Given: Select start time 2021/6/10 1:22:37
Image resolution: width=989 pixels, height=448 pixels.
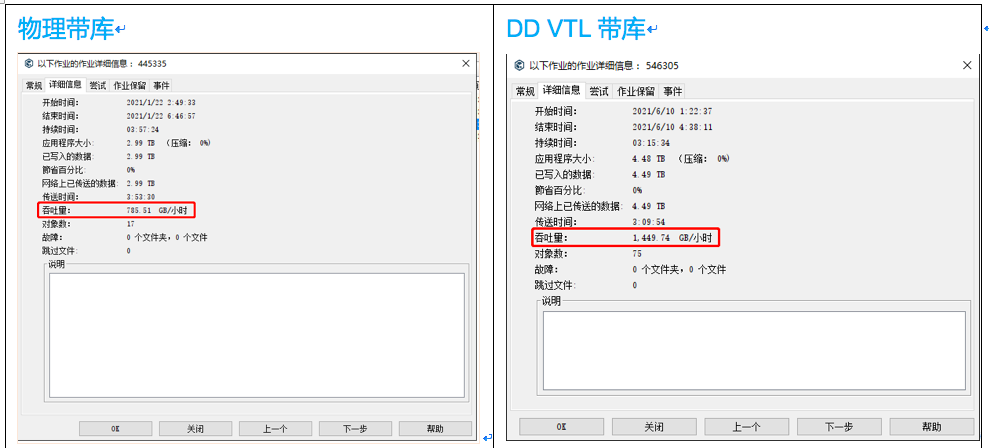Looking at the screenshot, I should tap(672, 111).
